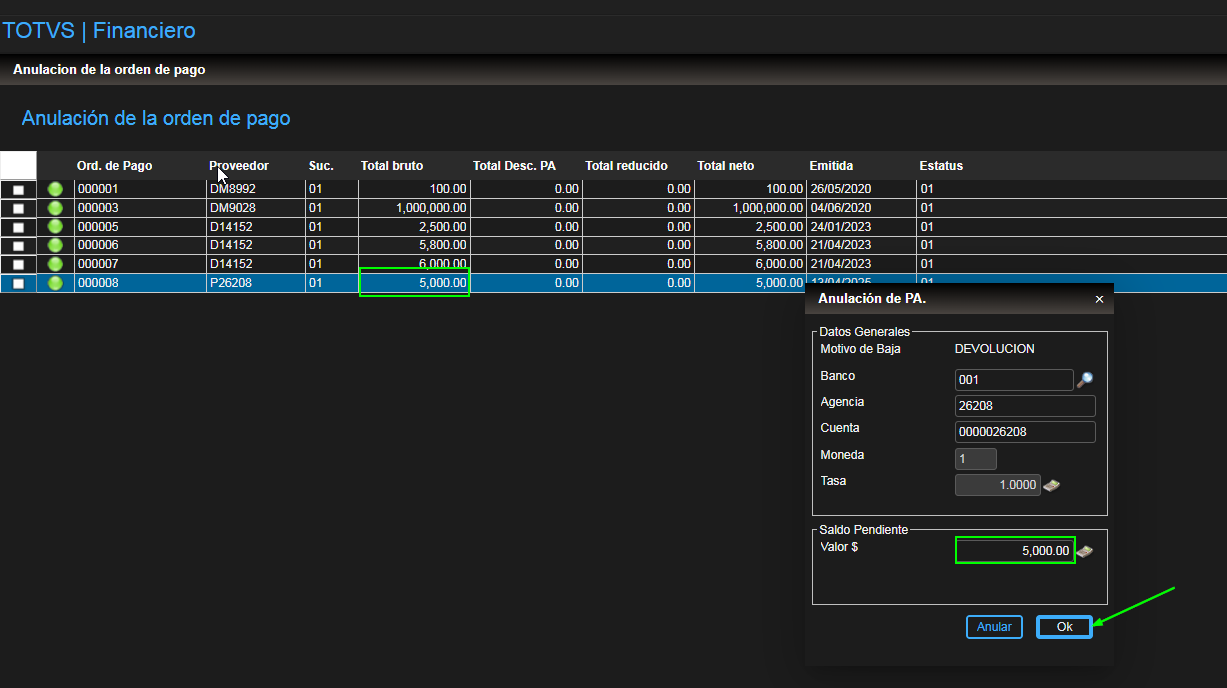Click the Total bruto column header

(x=392, y=166)
